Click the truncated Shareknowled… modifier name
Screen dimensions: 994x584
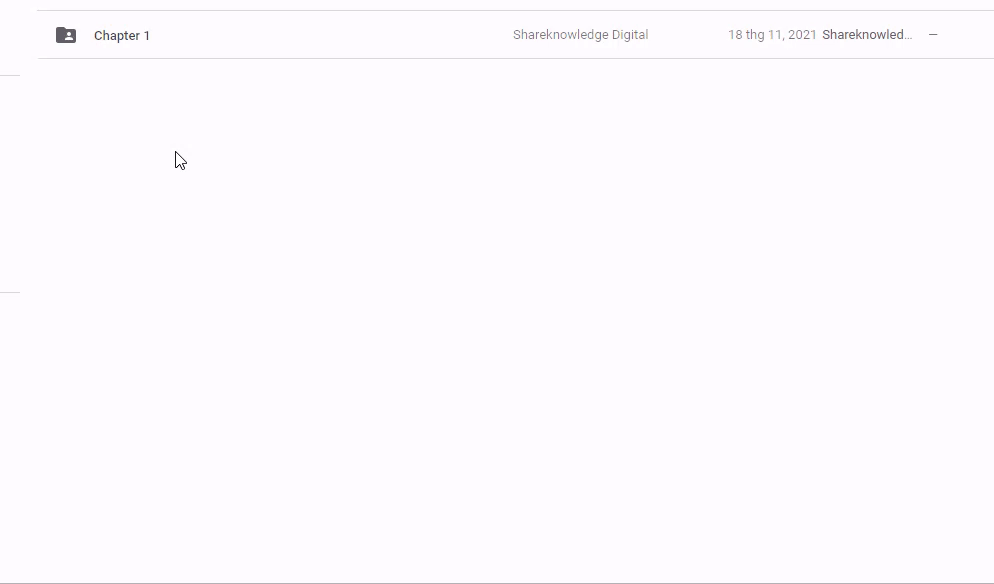(x=866, y=35)
